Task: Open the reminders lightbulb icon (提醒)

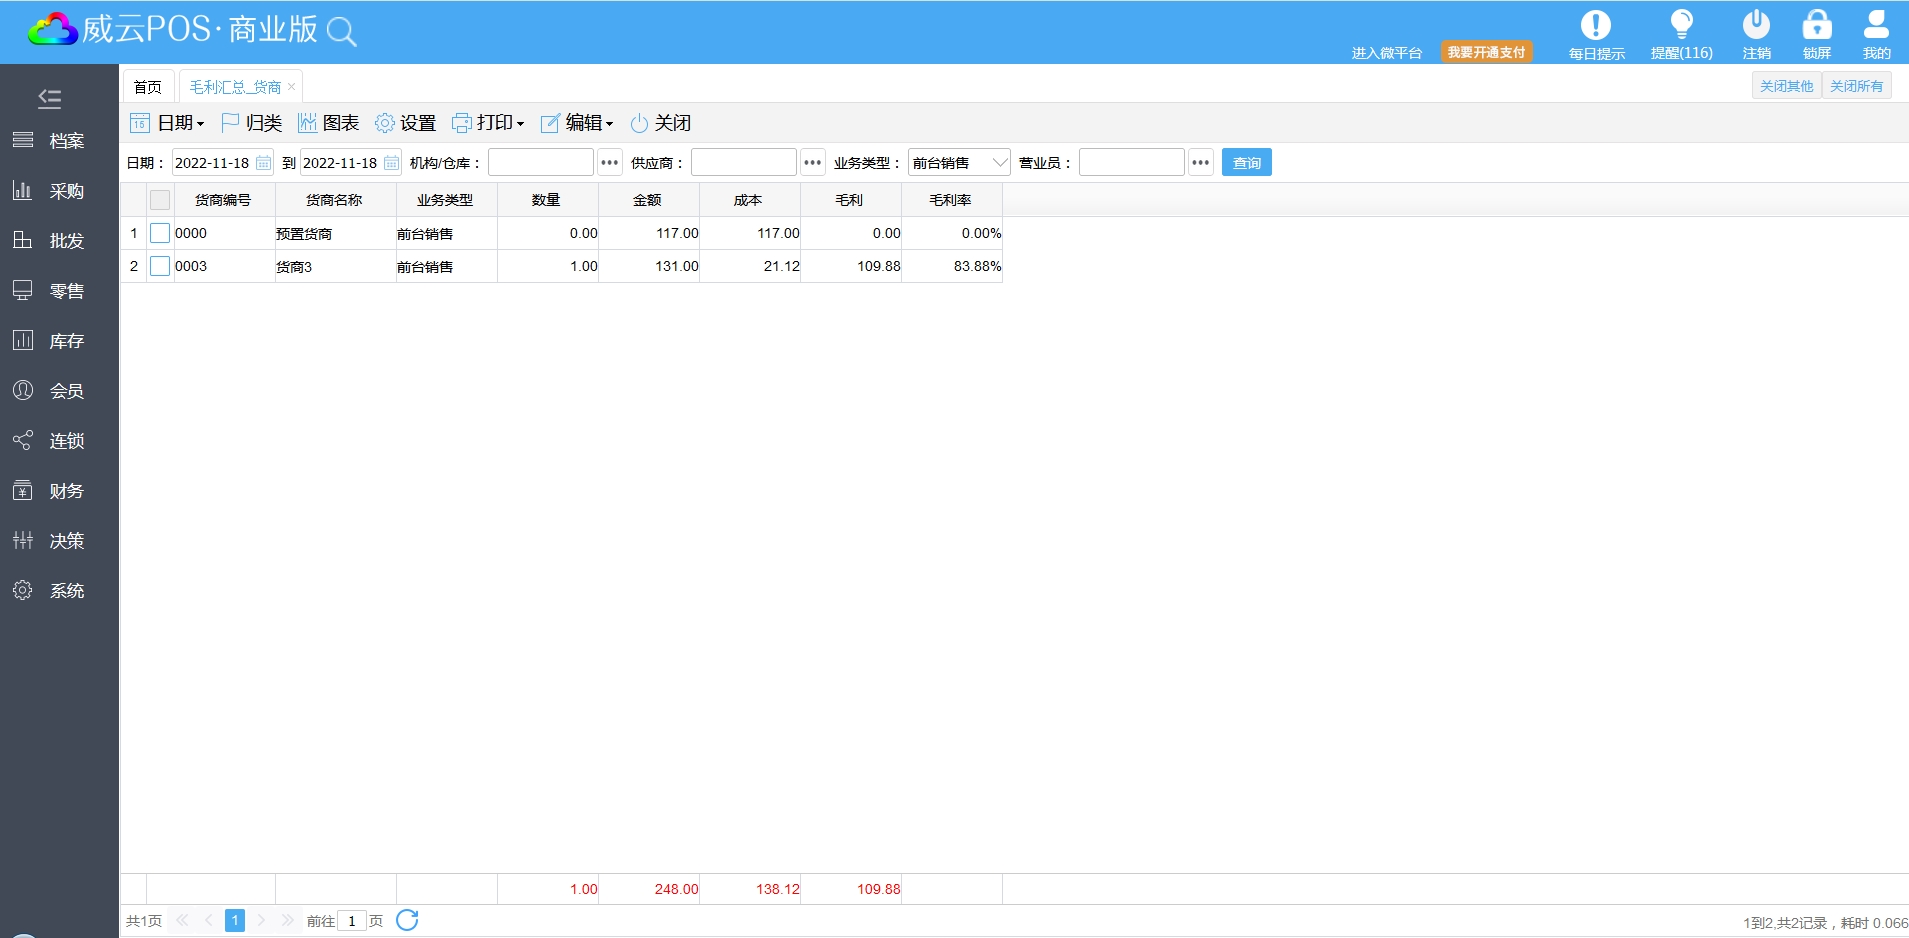Action: (1681, 26)
